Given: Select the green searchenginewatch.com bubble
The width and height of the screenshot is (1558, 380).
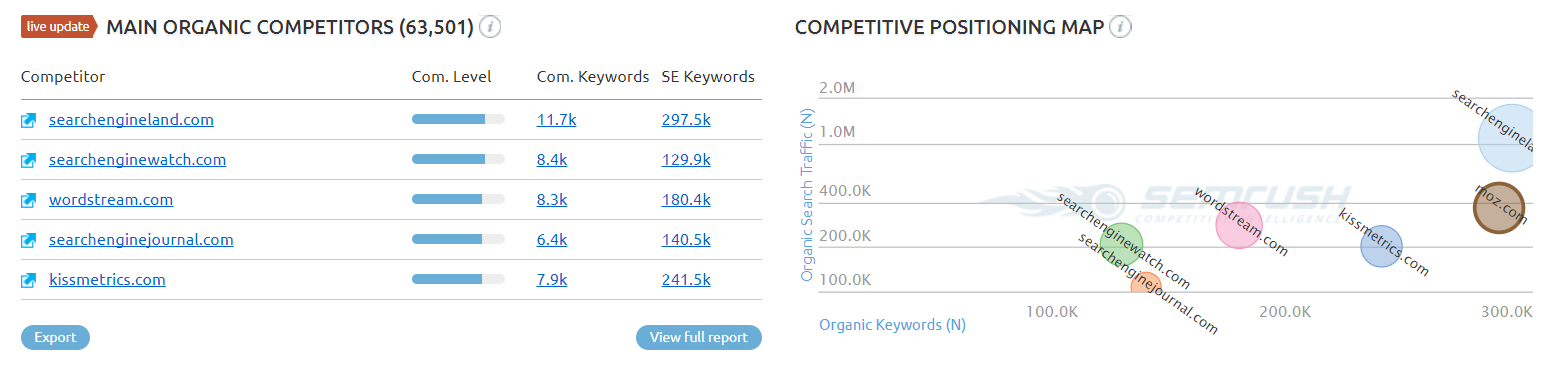Looking at the screenshot, I should click(x=1120, y=245).
